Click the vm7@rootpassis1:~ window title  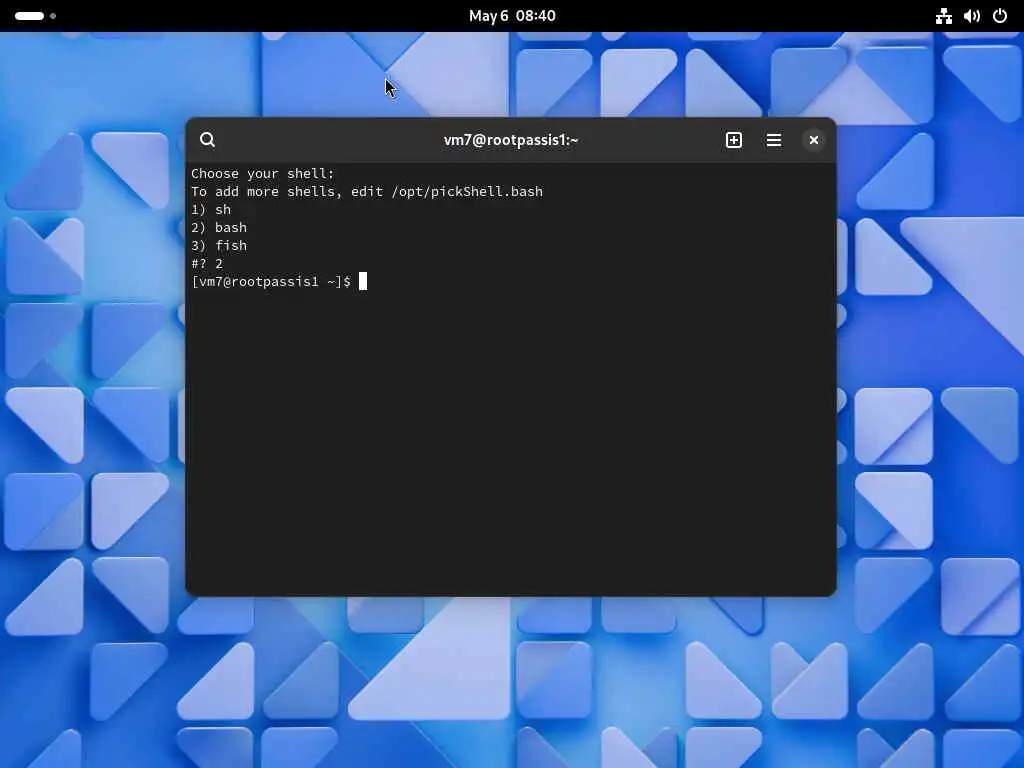click(x=511, y=140)
